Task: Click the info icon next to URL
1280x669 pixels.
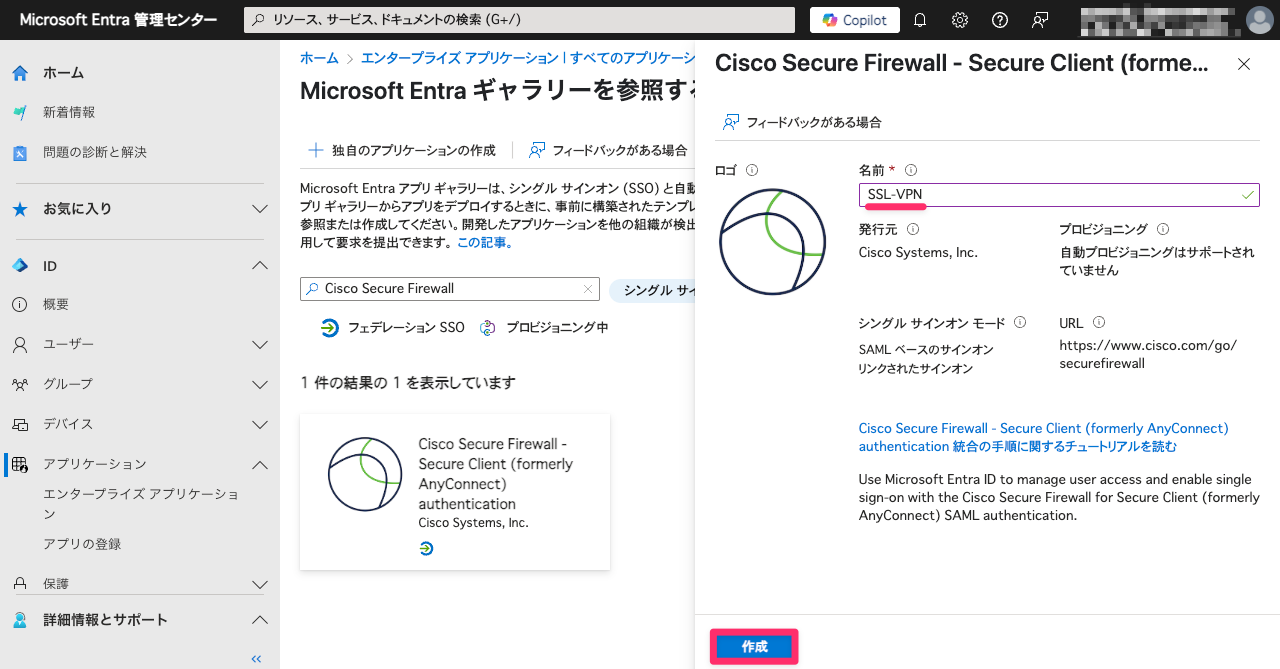Action: [1099, 322]
